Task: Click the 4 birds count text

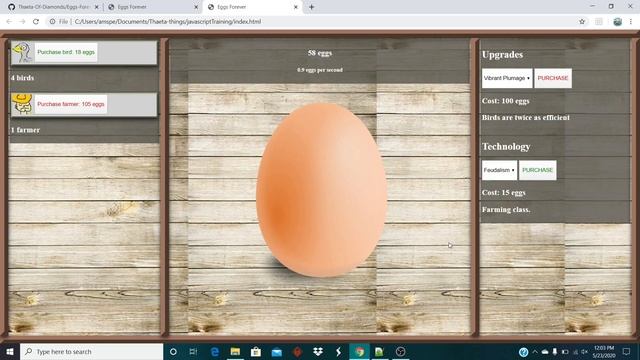Action: tap(22, 78)
